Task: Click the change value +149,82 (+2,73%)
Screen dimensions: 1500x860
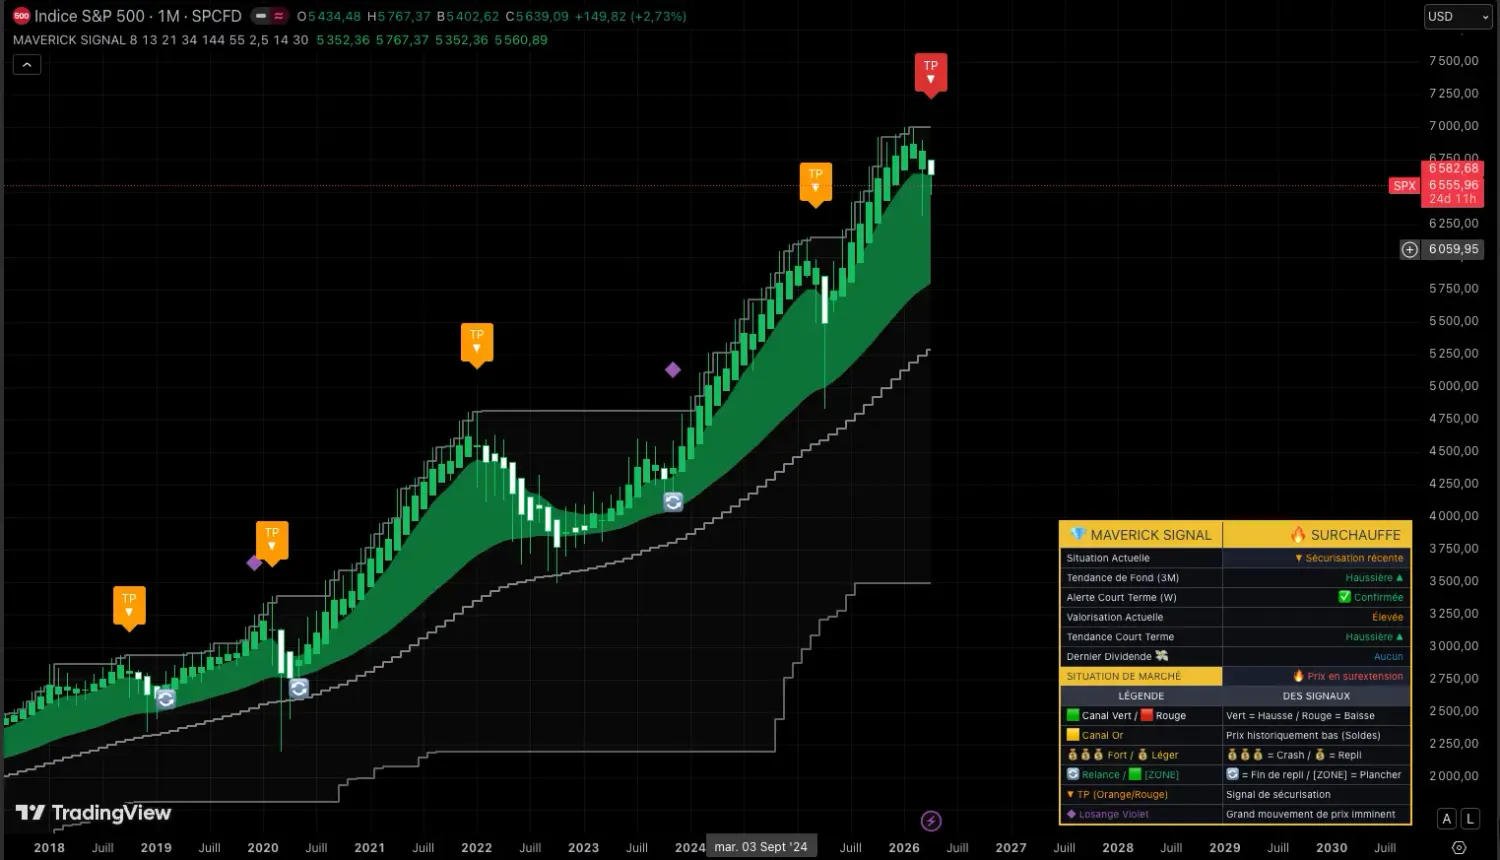Action: pyautogui.click(x=629, y=16)
